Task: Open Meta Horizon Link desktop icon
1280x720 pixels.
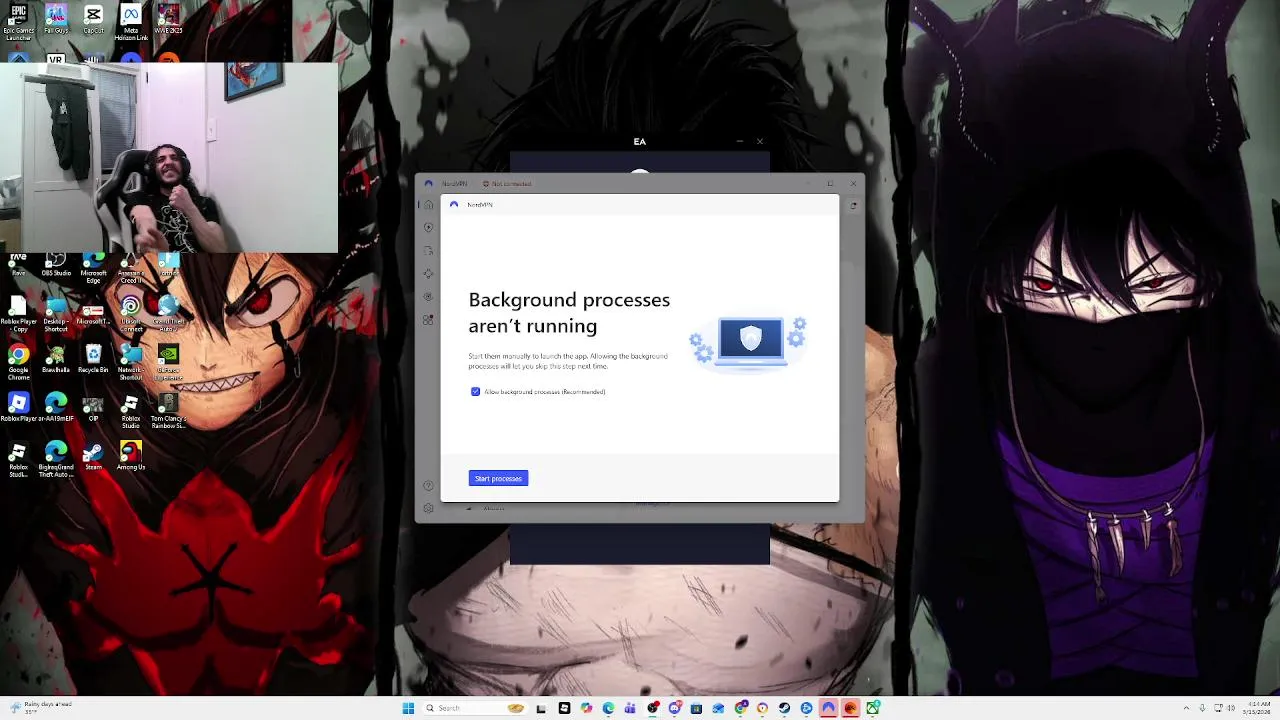Action: [x=131, y=22]
